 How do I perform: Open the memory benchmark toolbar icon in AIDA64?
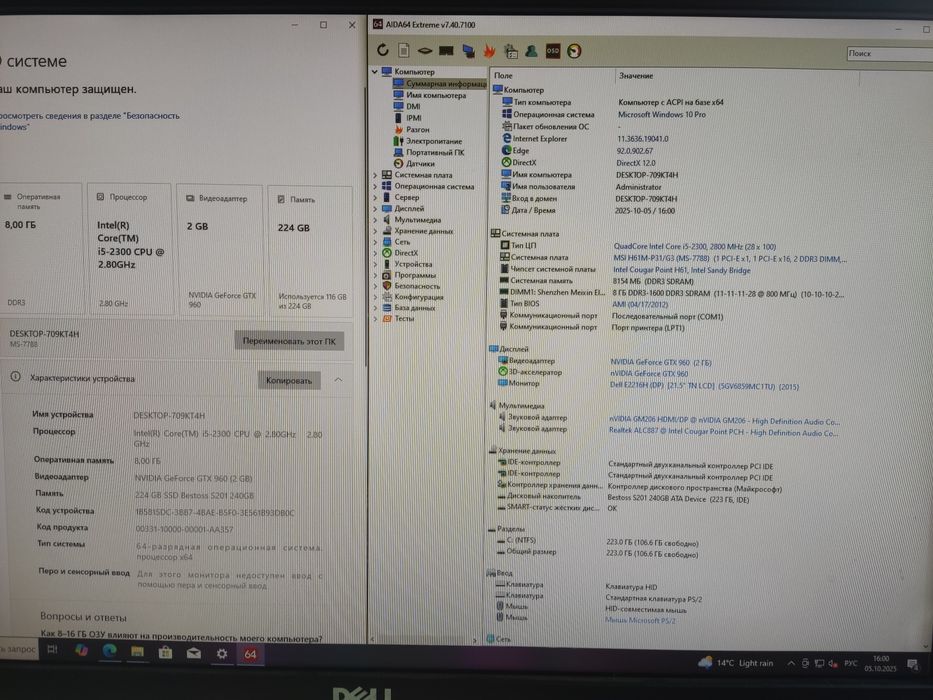(x=446, y=51)
